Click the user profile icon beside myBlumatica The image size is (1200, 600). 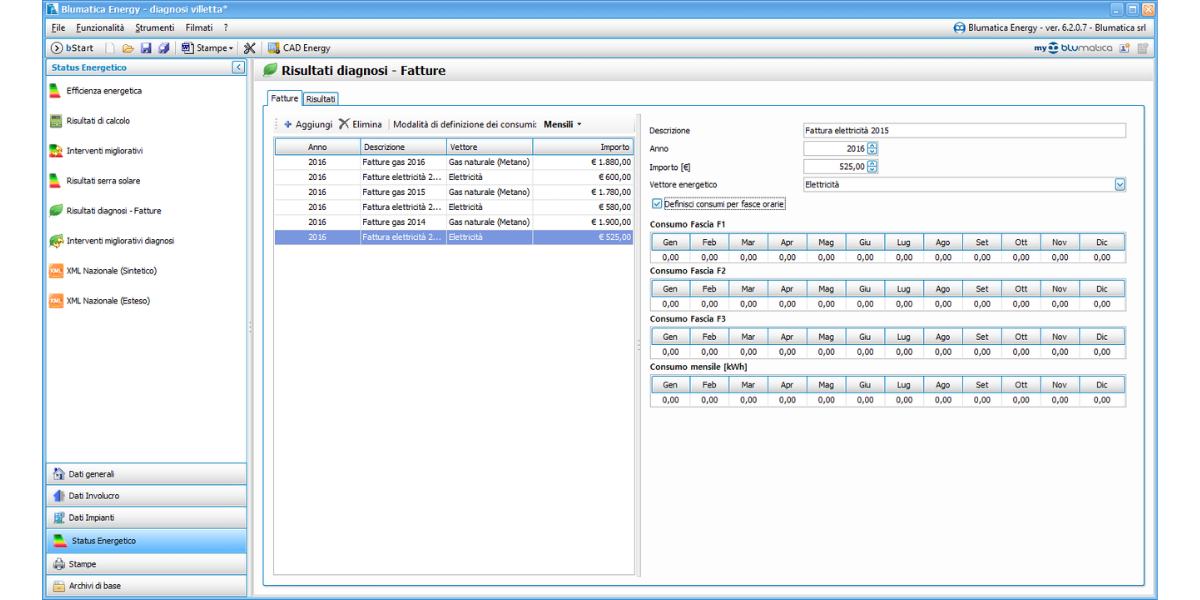point(1125,48)
